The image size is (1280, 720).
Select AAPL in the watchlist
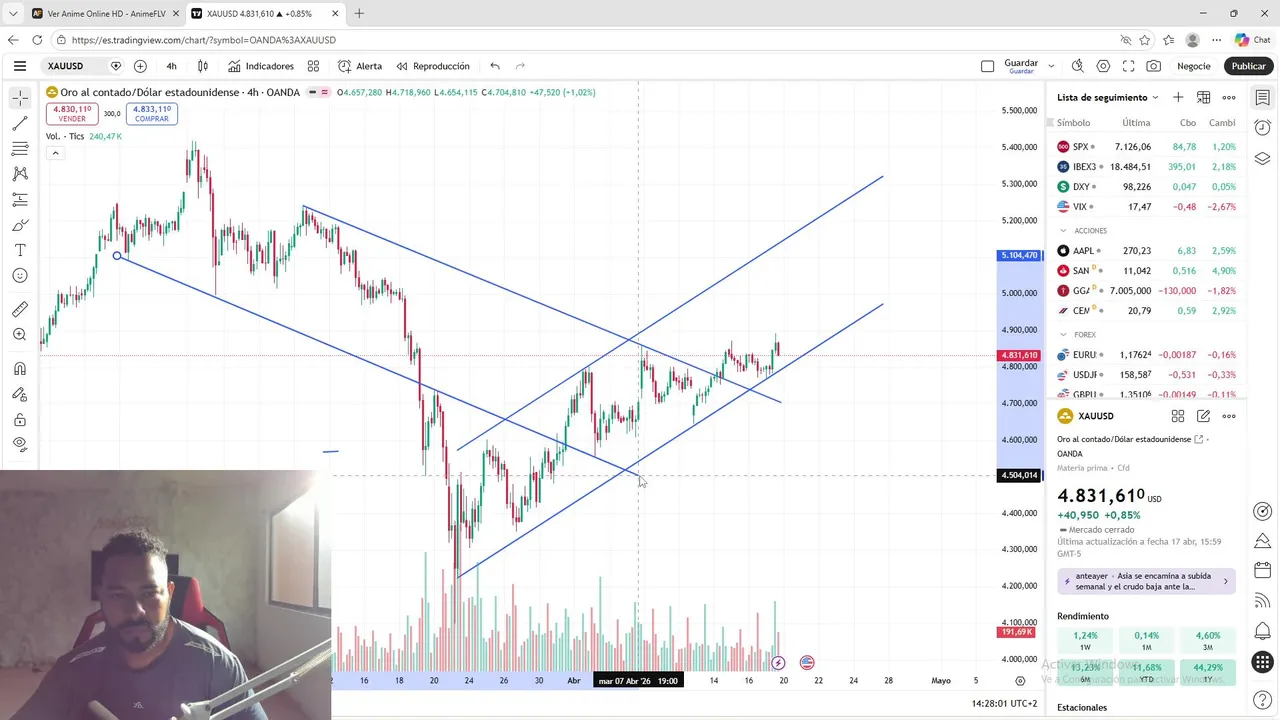(1146, 251)
